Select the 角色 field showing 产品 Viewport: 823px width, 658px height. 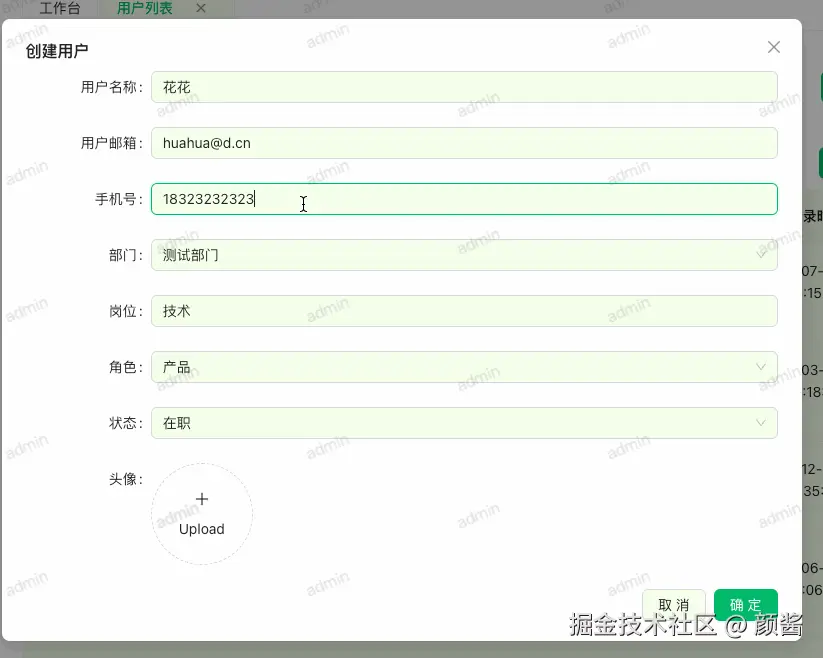pyautogui.click(x=465, y=367)
